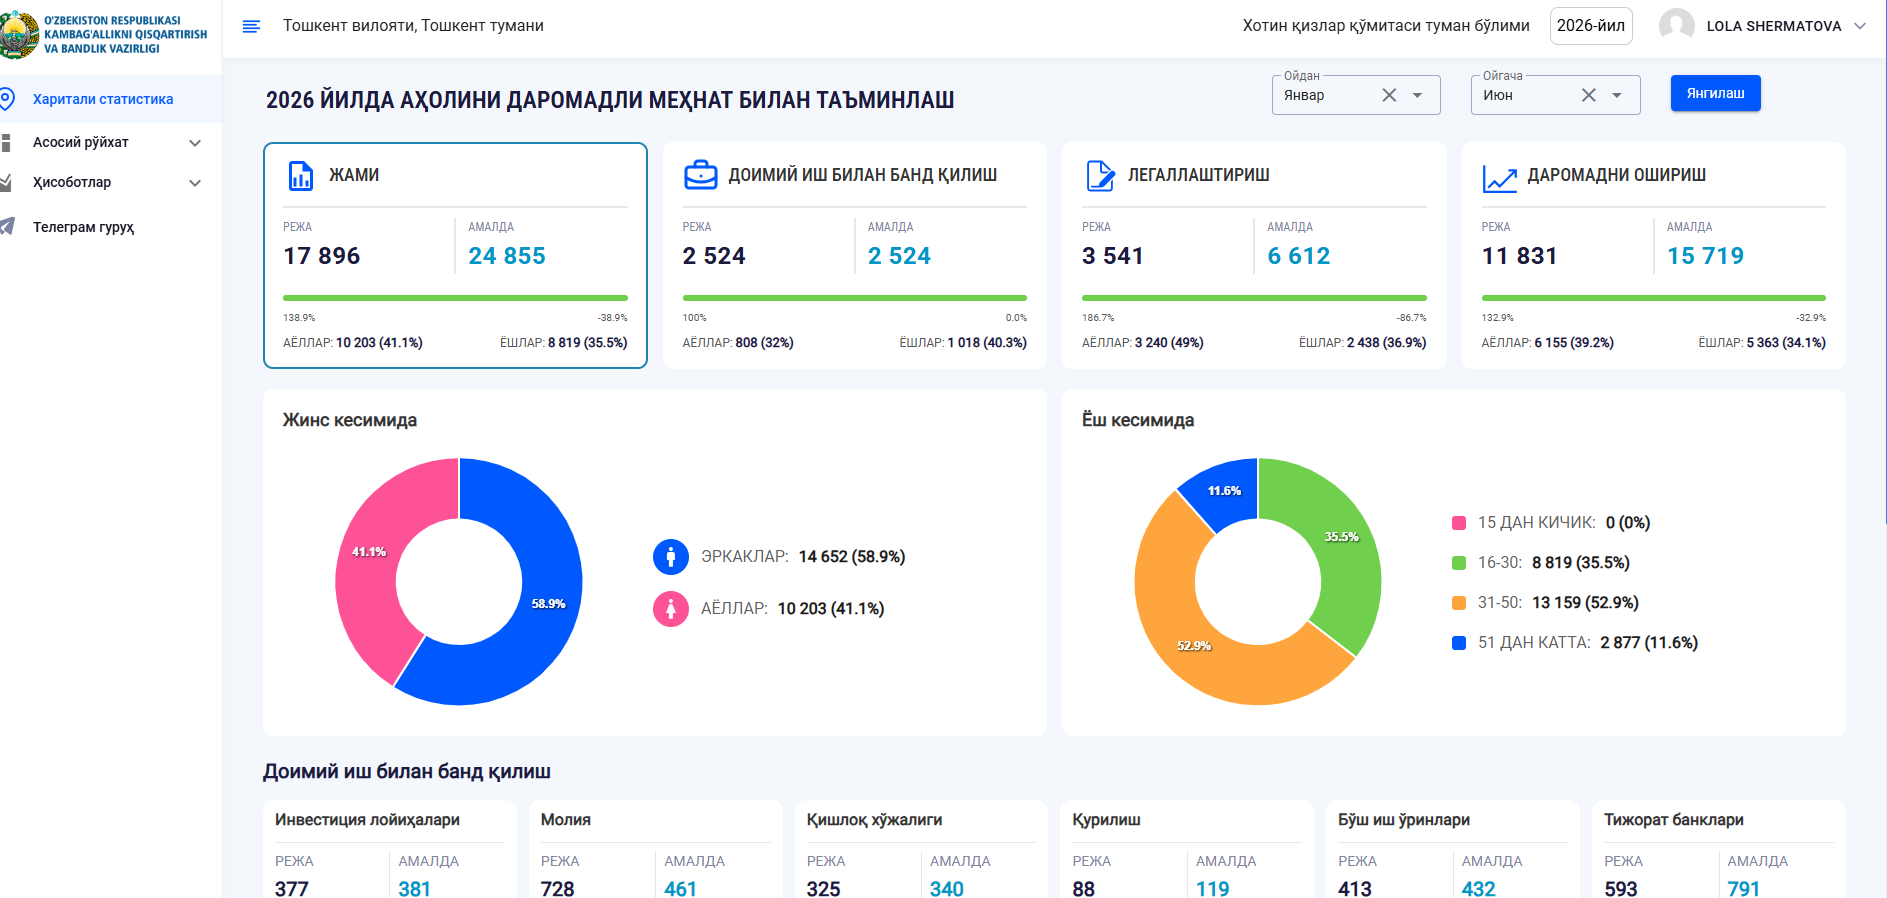Click the Телеграм гуруҳ paper plane icon

(x=7, y=227)
